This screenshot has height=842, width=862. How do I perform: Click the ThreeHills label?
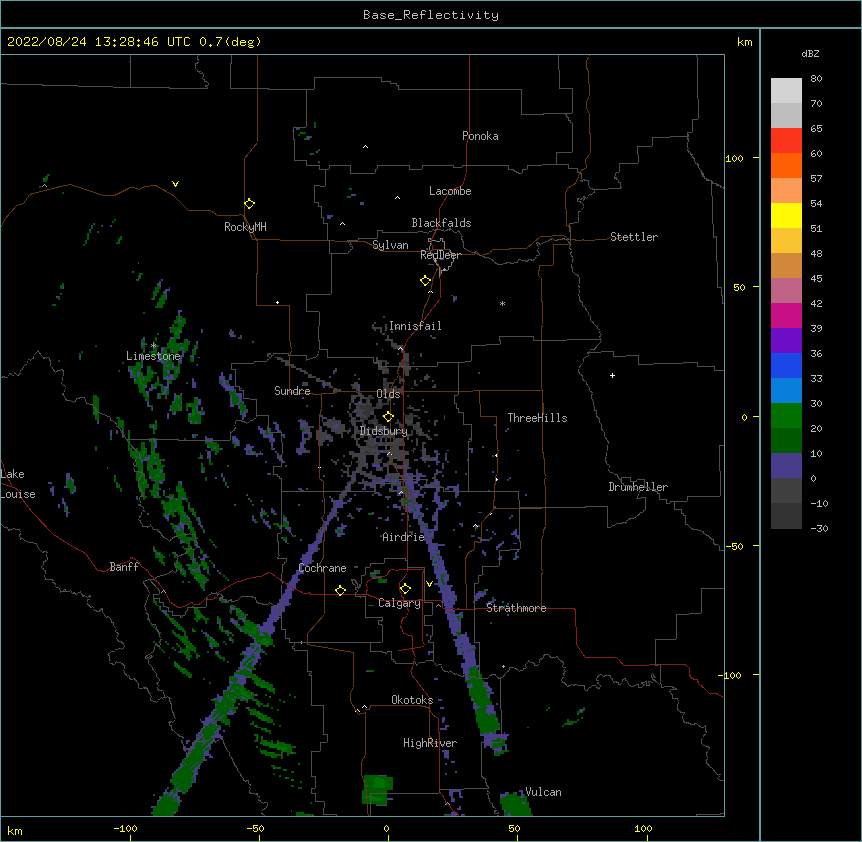[537, 418]
